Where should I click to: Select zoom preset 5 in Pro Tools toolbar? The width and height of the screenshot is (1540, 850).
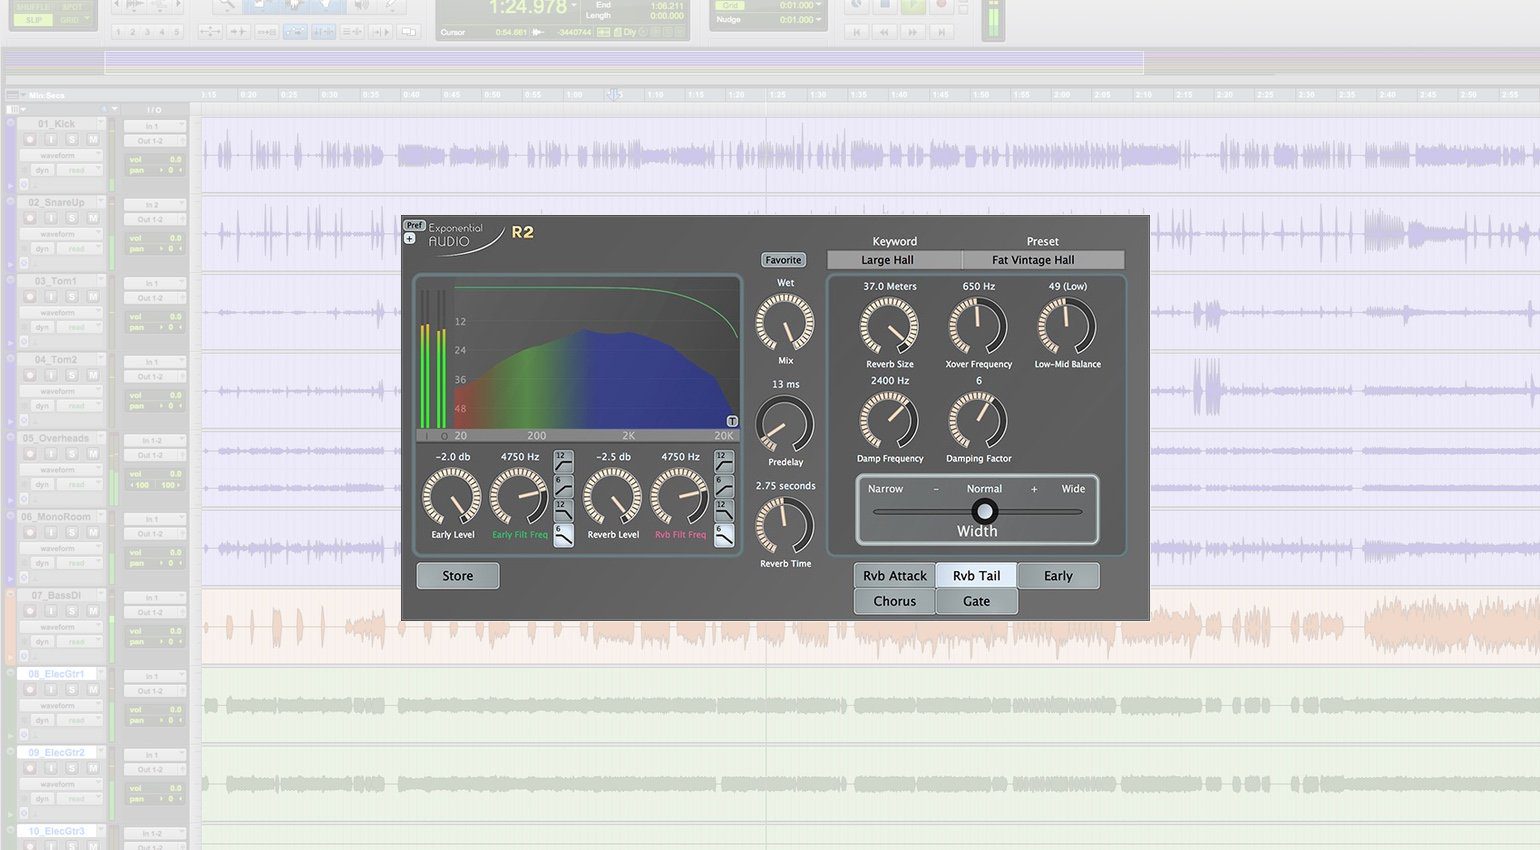177,32
